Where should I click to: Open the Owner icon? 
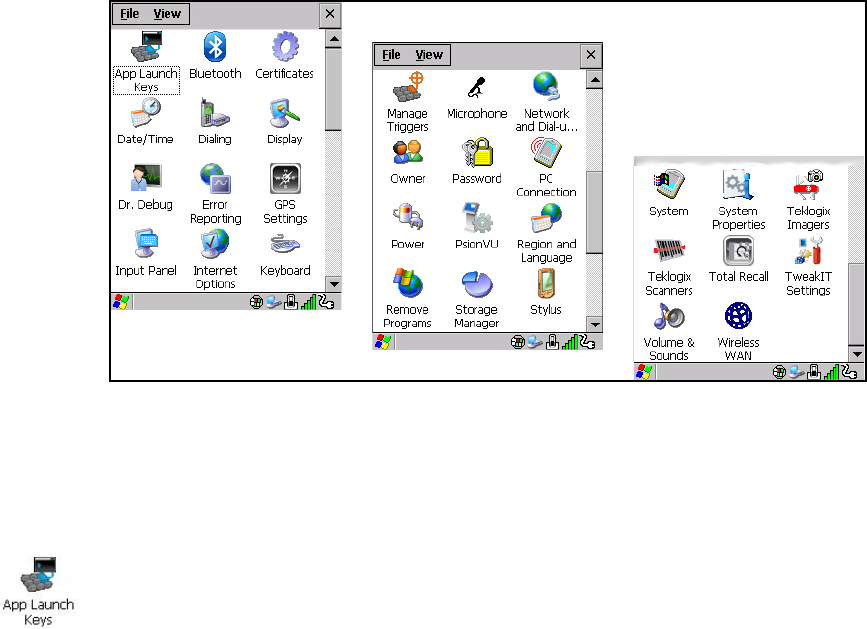[x=408, y=162]
